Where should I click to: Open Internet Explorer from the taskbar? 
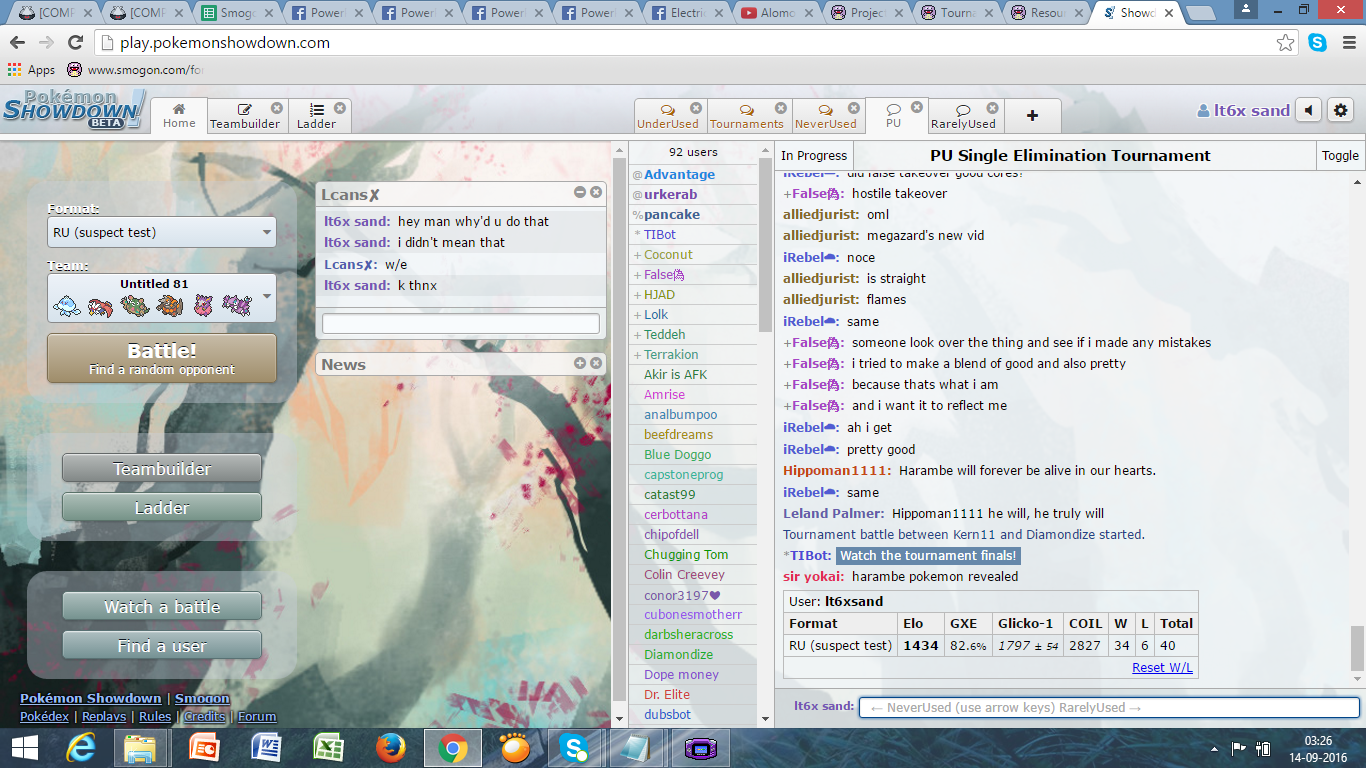[x=80, y=748]
